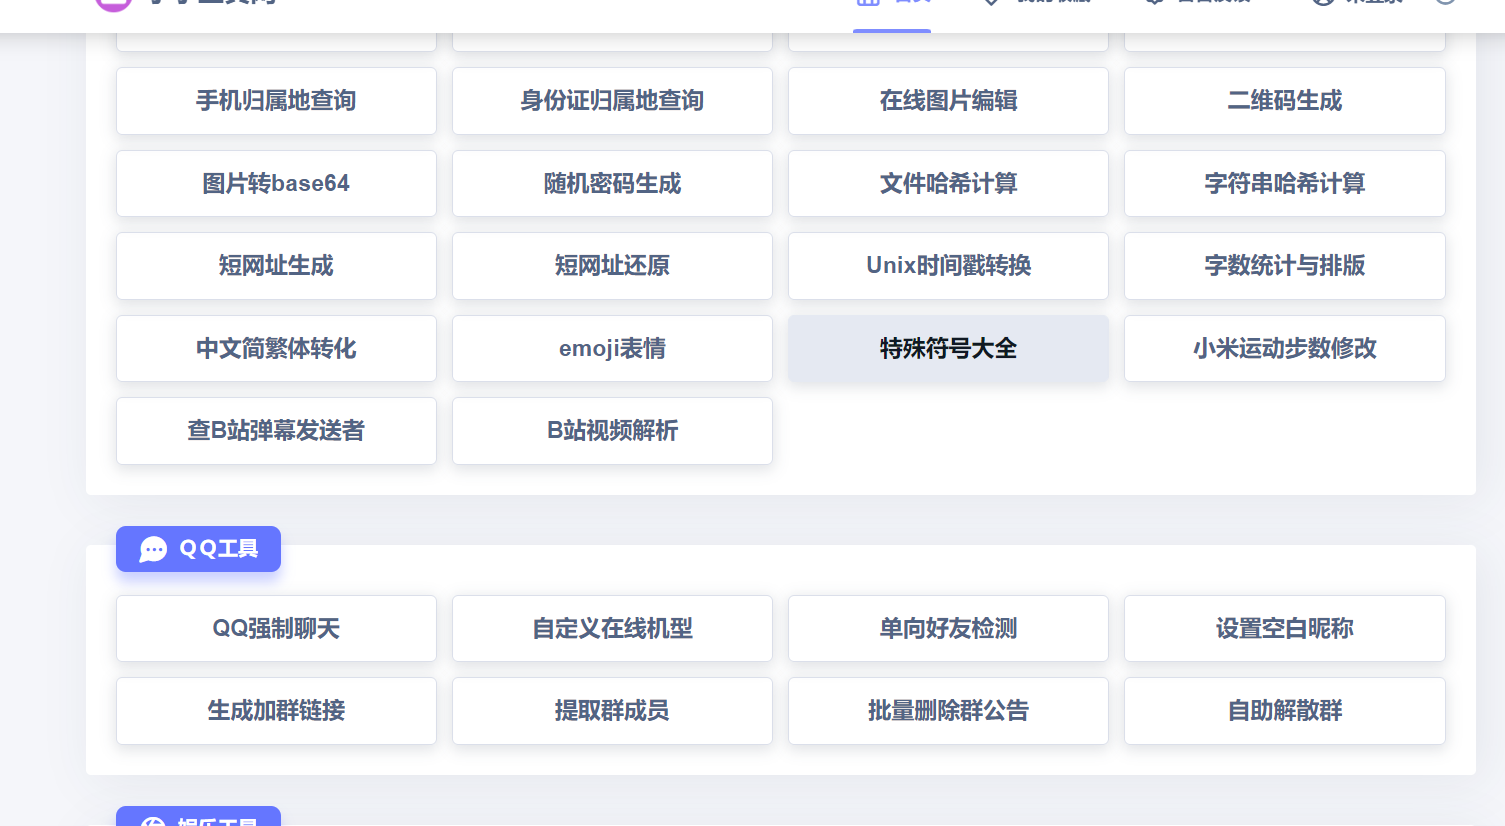Screen dimensions: 1505x826
Task: Open 手机归属地查询 tool
Action: (x=276, y=101)
